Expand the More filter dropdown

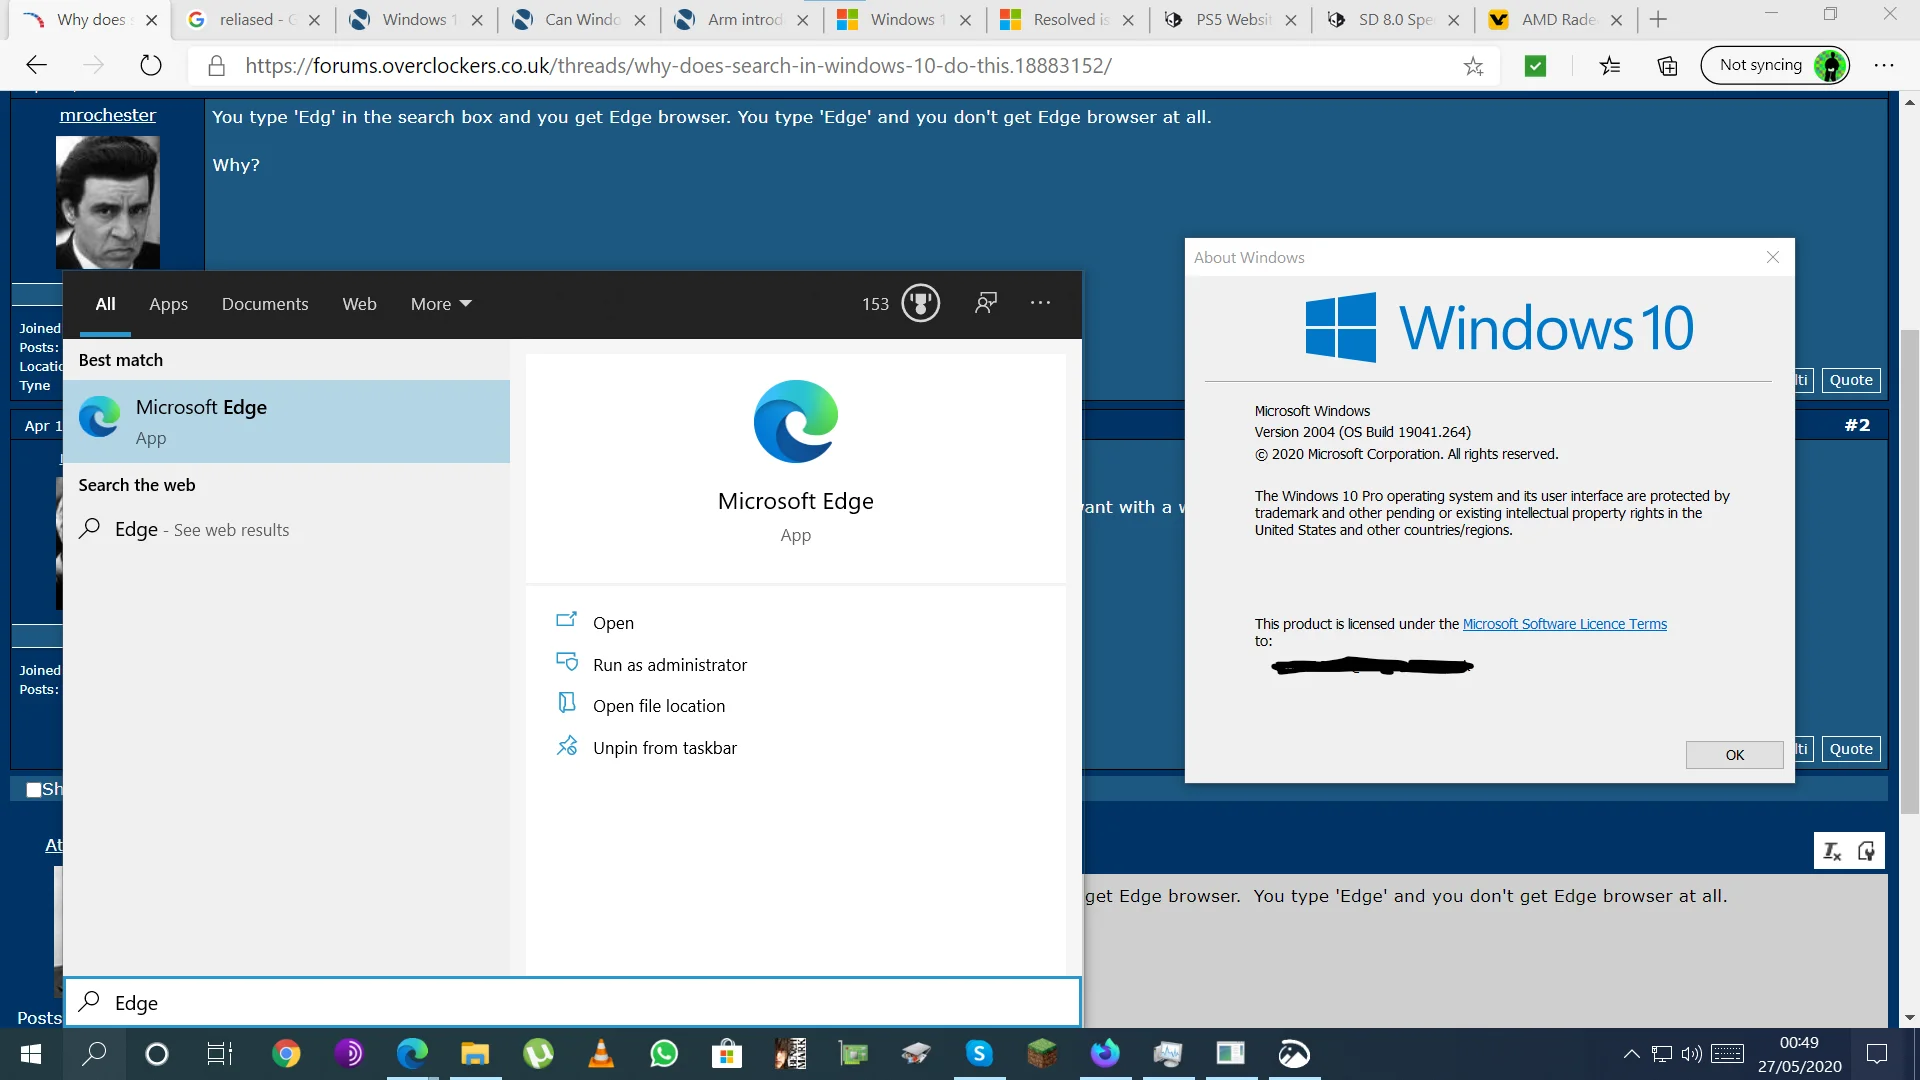[x=441, y=304]
